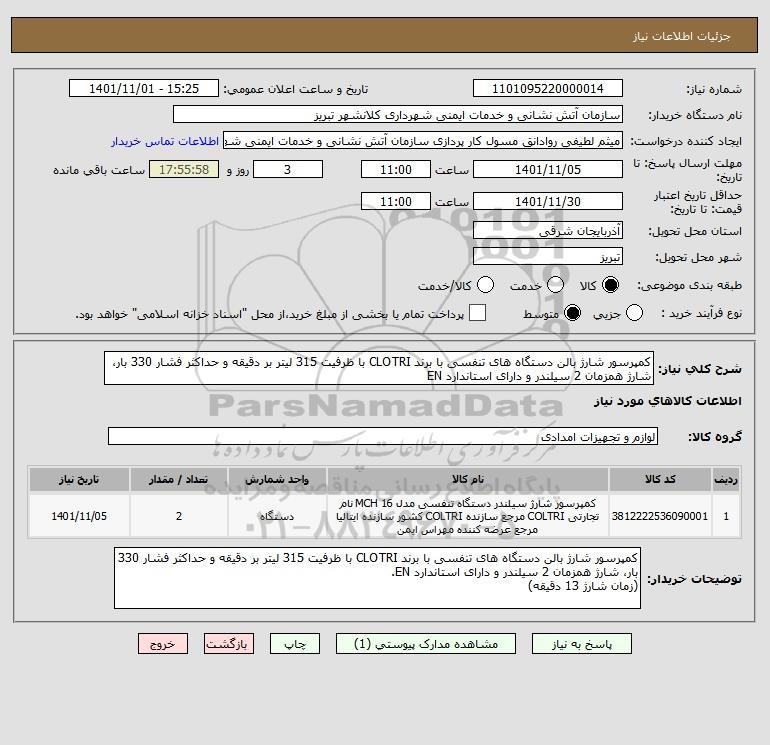This screenshot has width=770, height=745.
Task: Click price validity time 11:00 field
Action: tap(396, 201)
